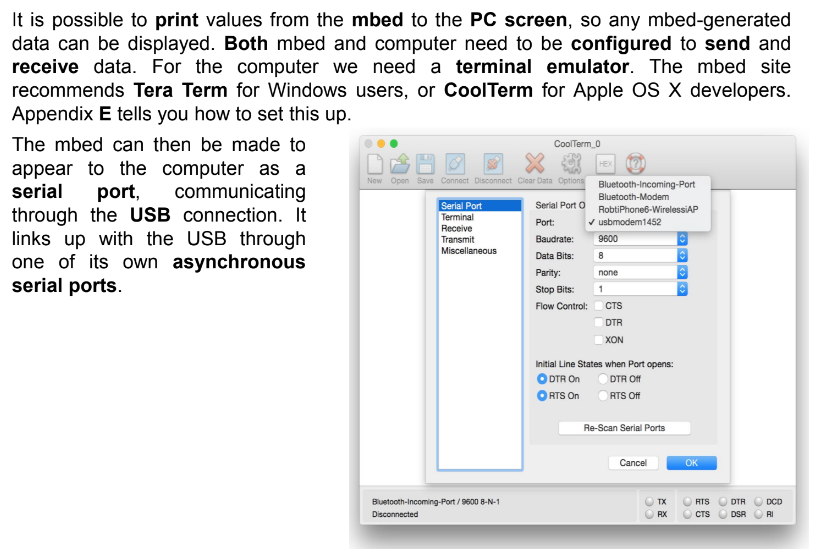Confirm settings with the OK button
The image size is (827, 551).
(x=691, y=463)
